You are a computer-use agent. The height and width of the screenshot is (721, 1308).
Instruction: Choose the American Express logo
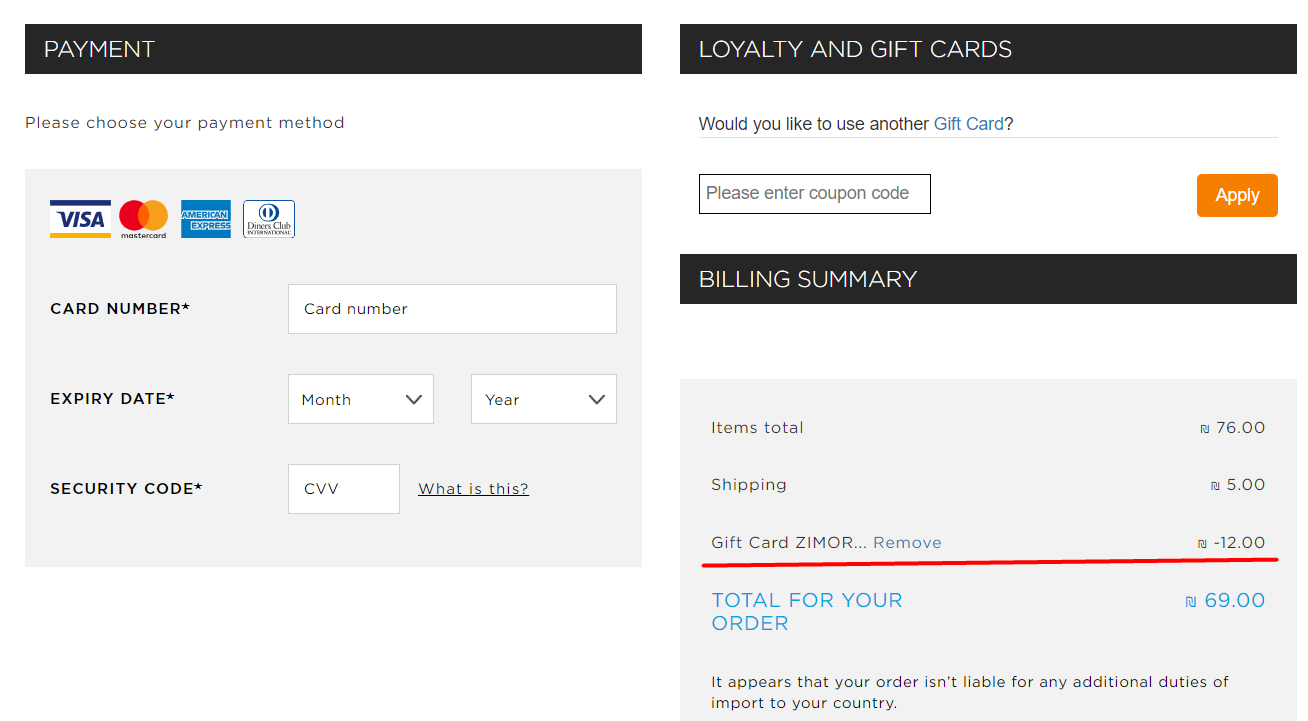point(206,219)
